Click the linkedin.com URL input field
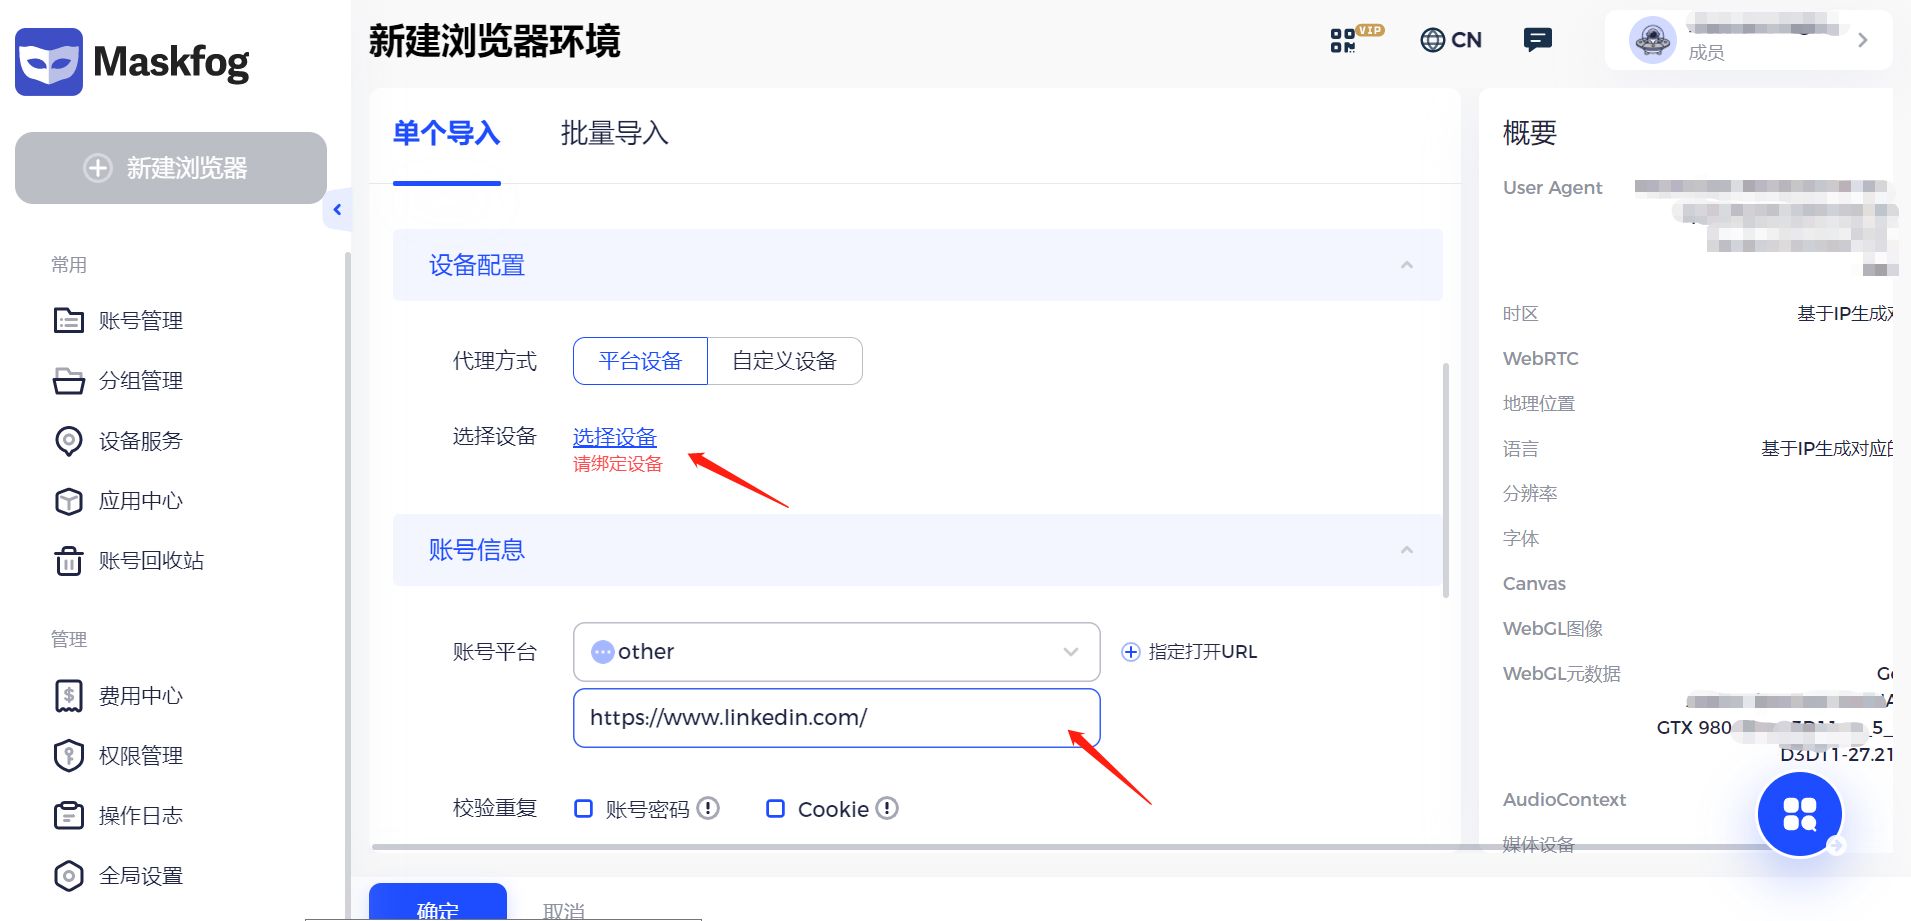Screen dimensions: 1911x921 tap(835, 717)
